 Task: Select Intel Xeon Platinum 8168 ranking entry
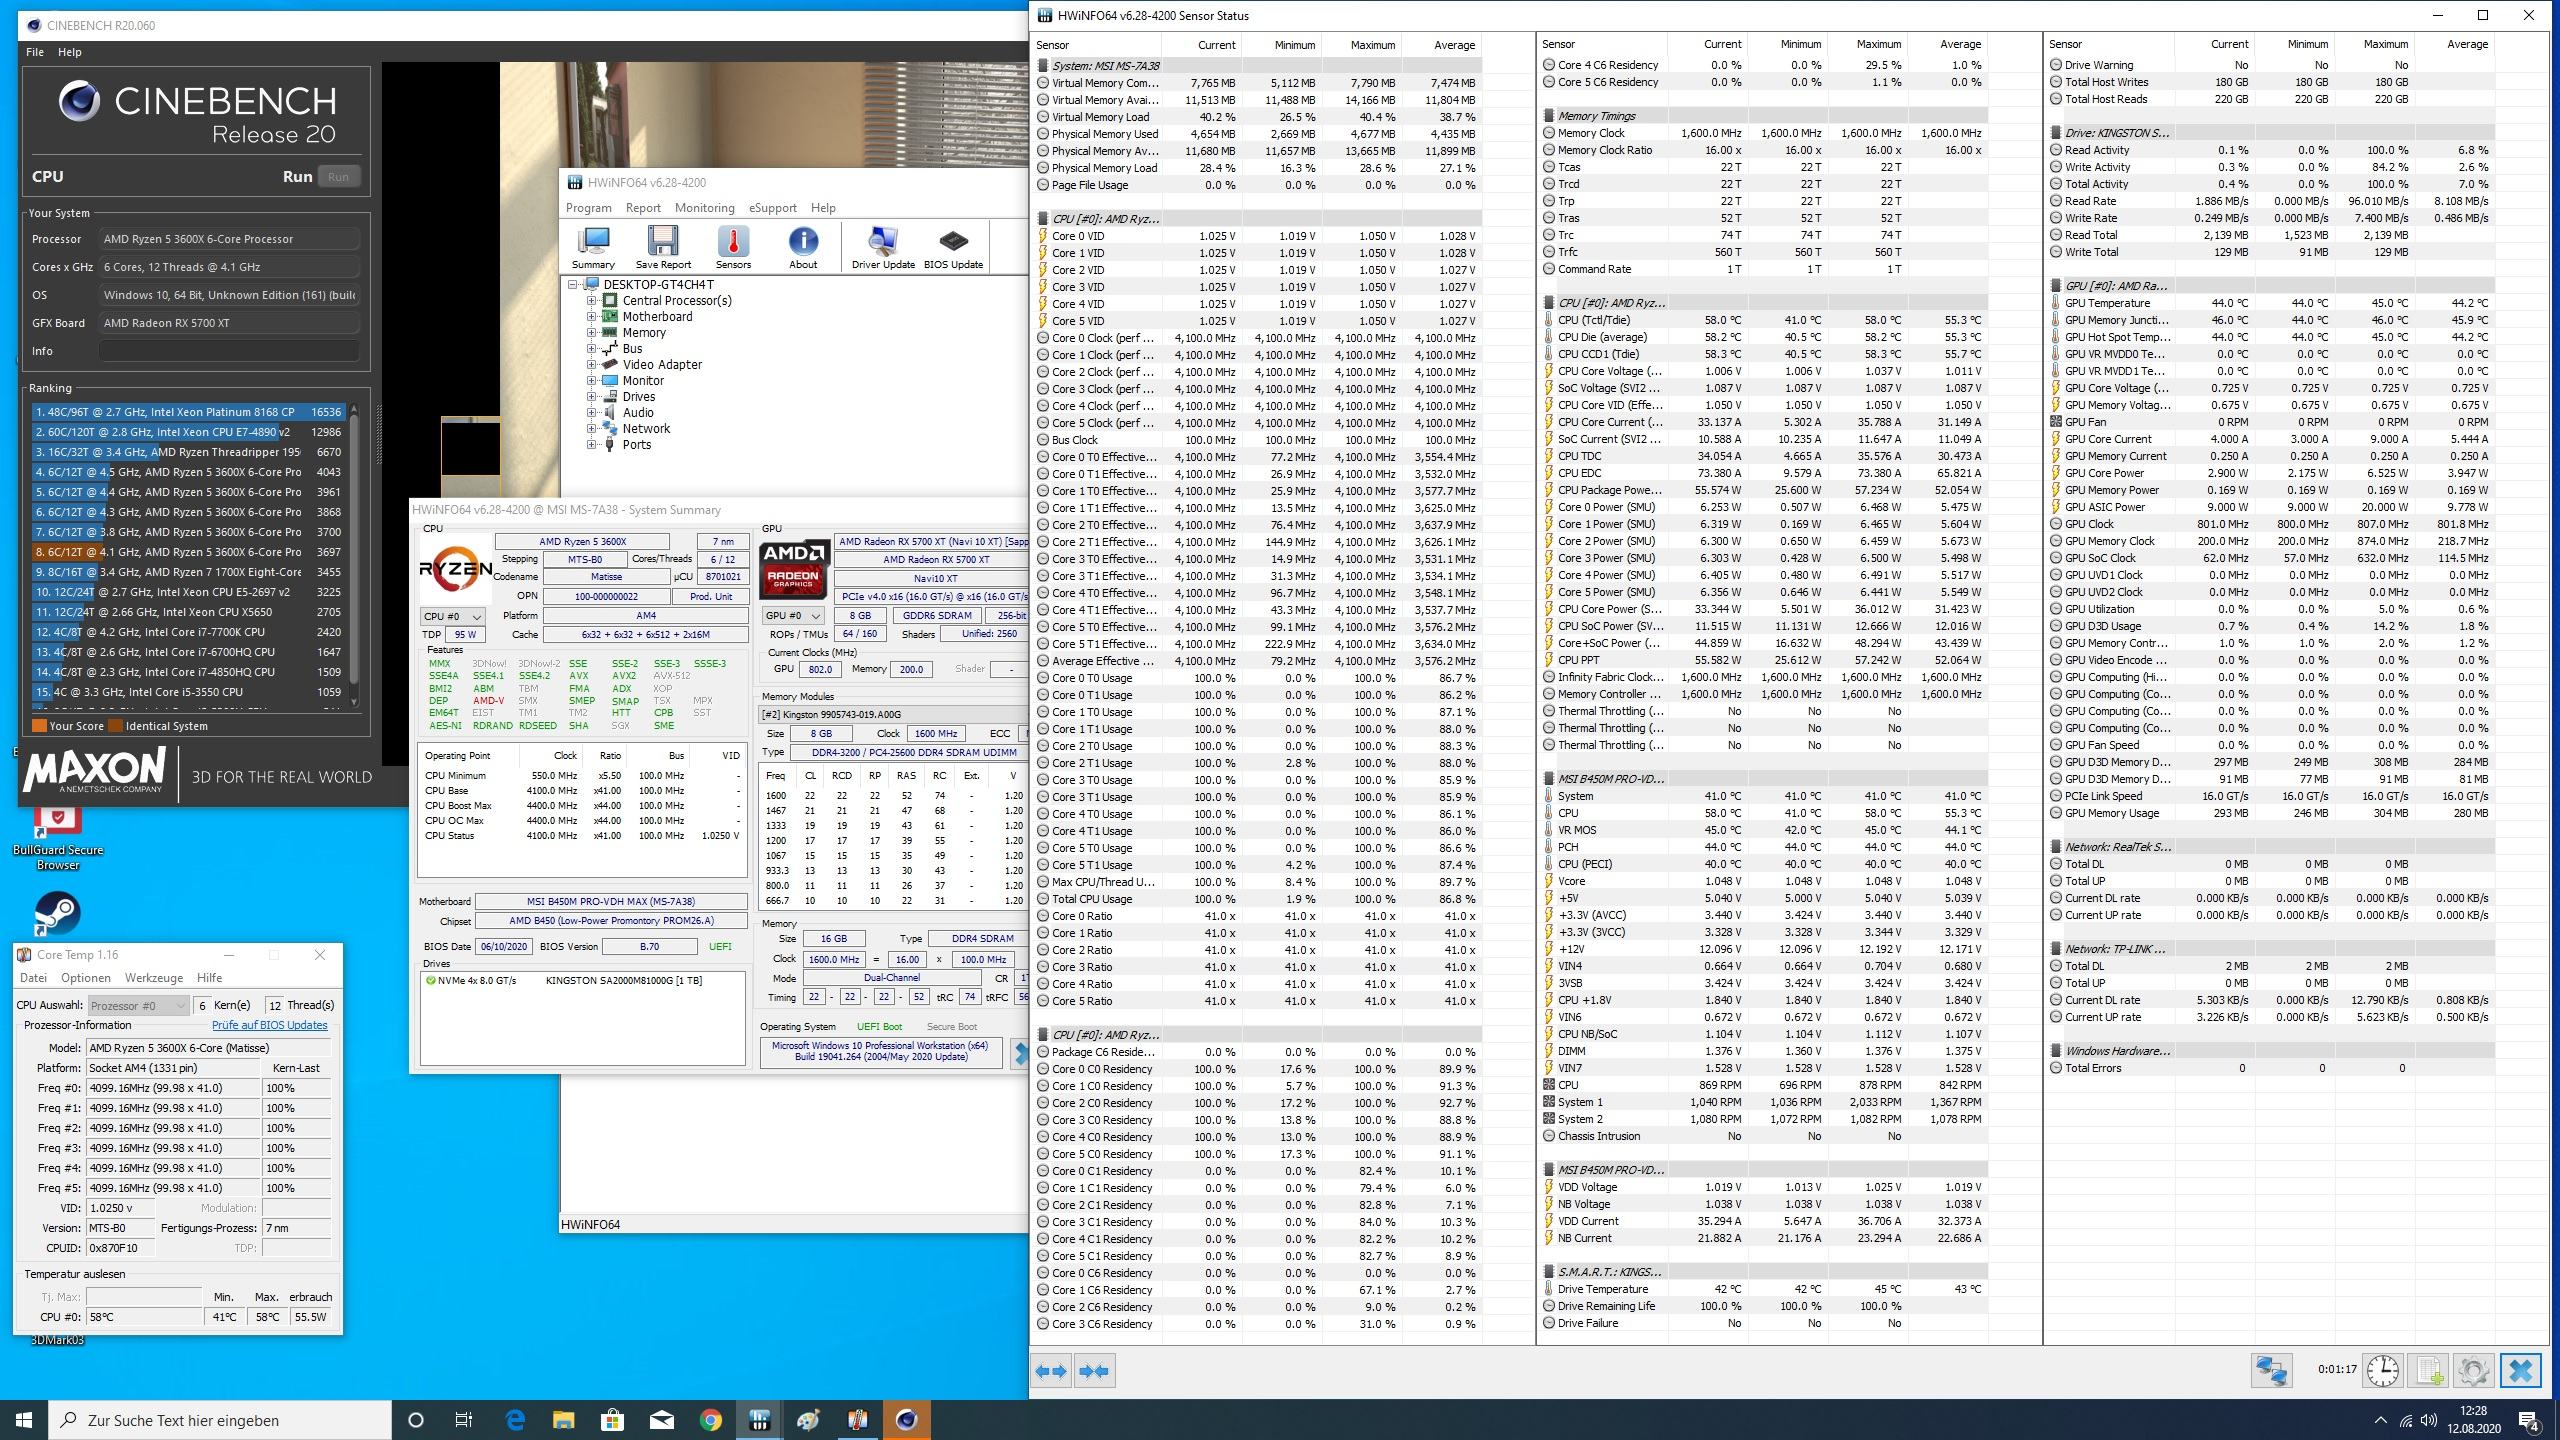188,412
